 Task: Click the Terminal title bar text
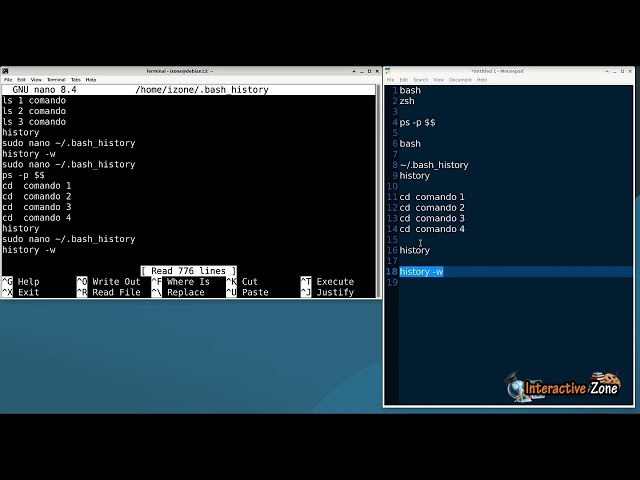pos(180,71)
